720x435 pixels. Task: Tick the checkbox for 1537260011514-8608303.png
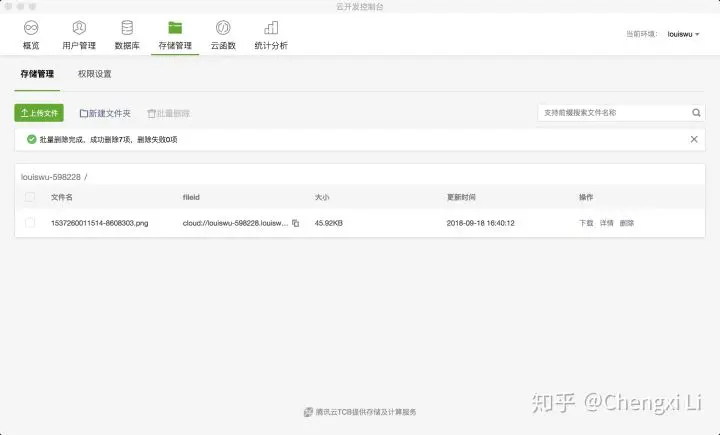[30, 223]
